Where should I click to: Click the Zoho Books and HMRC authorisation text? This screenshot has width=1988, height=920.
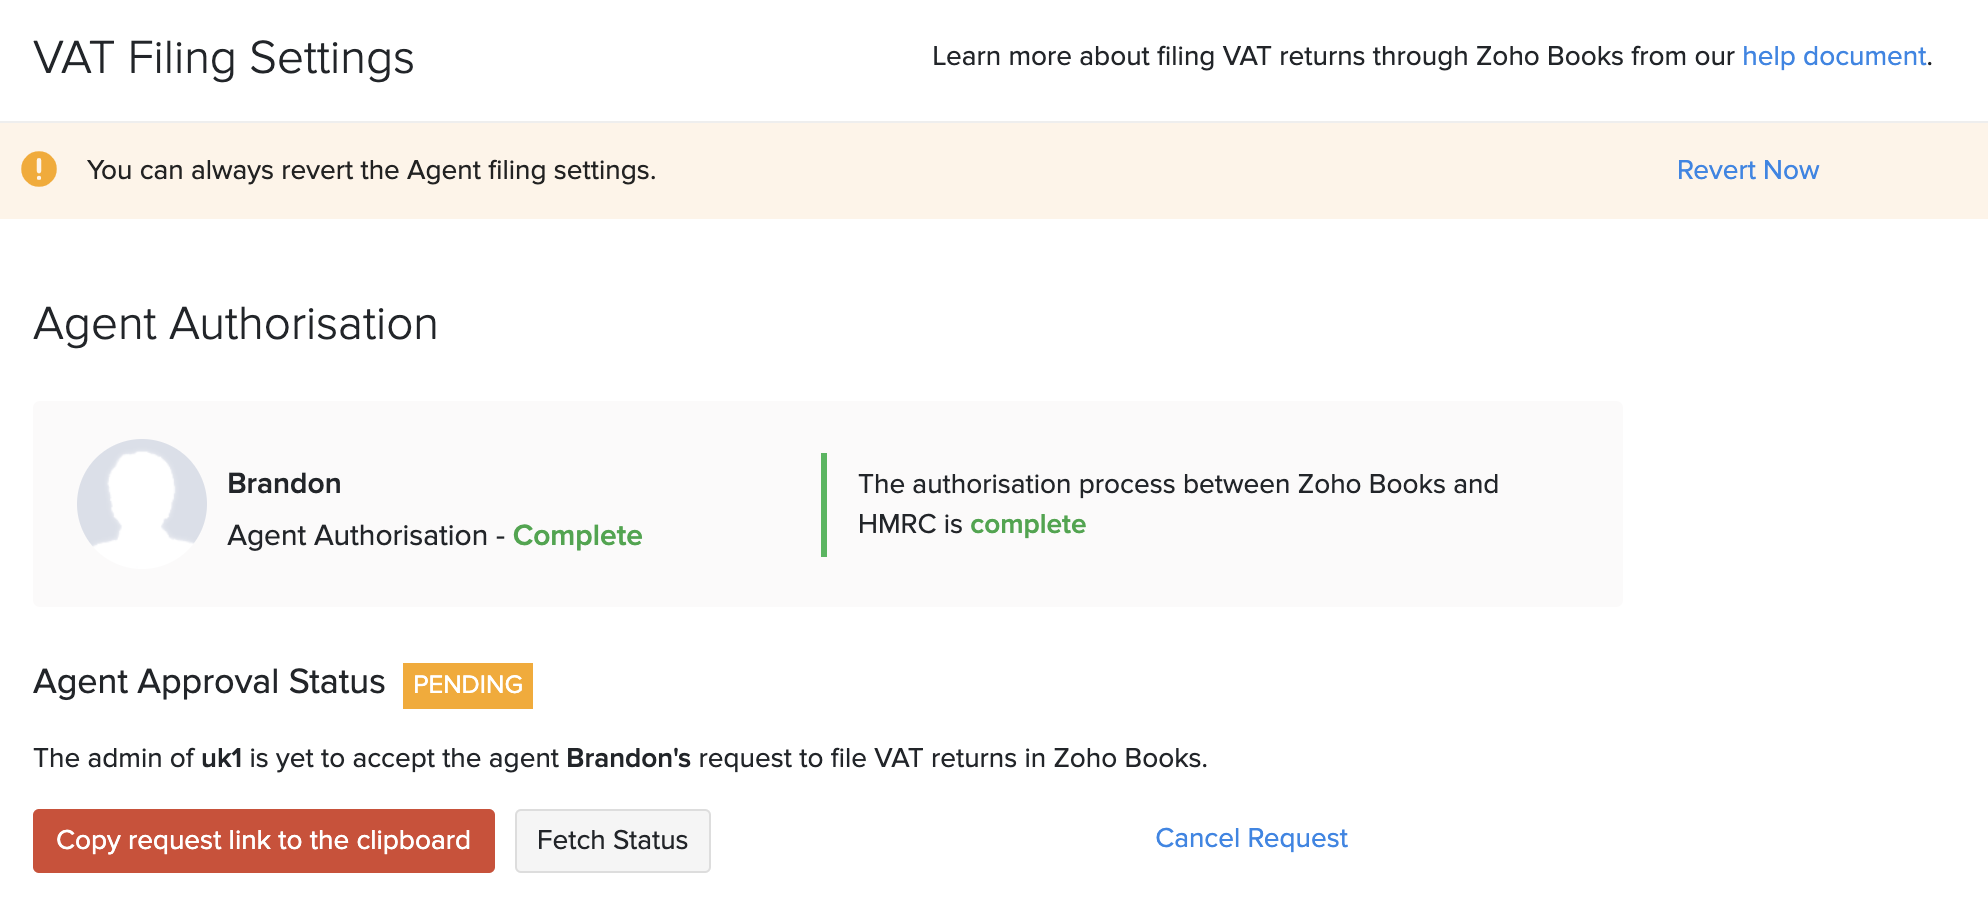pos(1177,484)
